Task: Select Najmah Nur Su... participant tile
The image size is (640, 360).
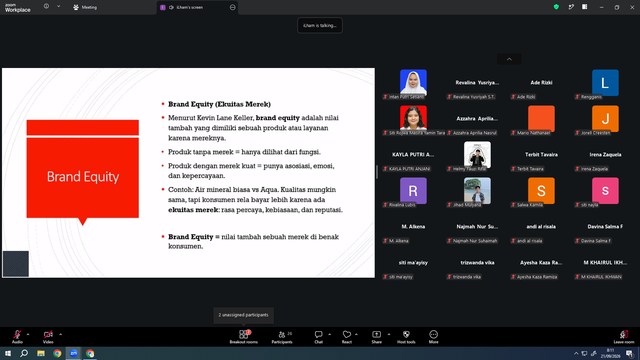Action: click(x=477, y=227)
